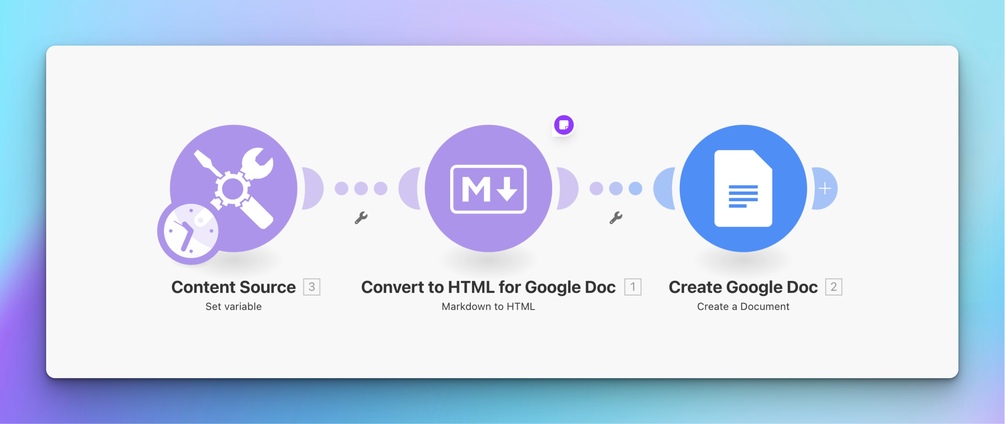Open the purple note icon above Markdown module
1005x424 pixels.
pyautogui.click(x=563, y=124)
